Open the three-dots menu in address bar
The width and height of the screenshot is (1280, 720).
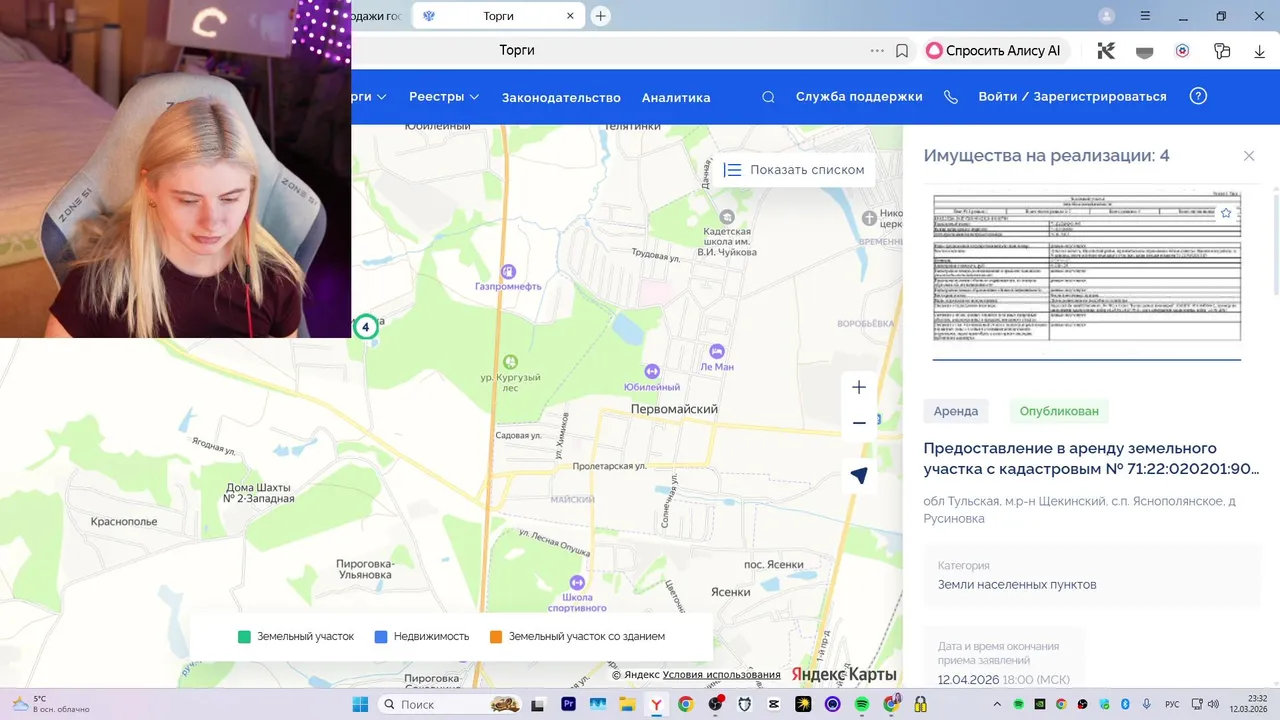point(877,51)
